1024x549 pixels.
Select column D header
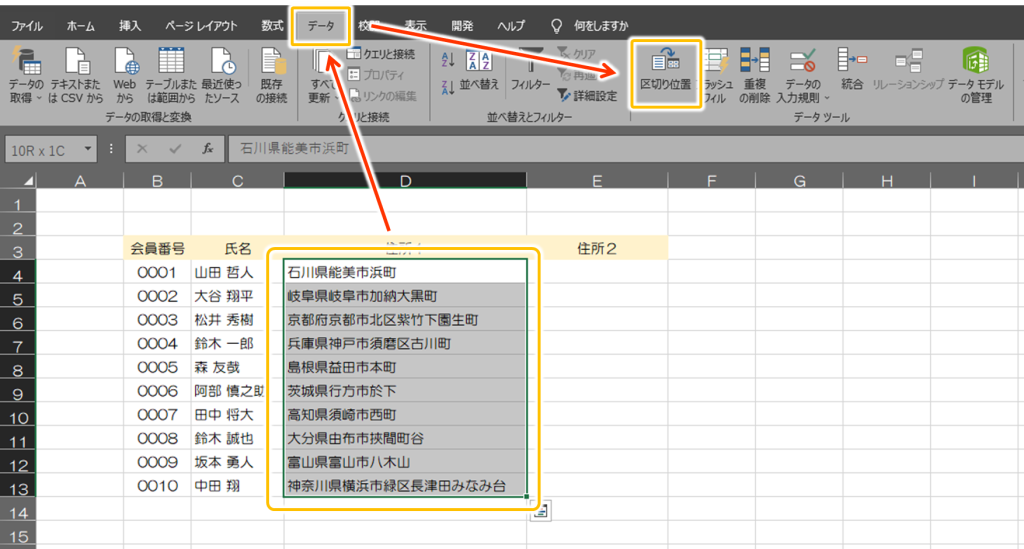tap(405, 180)
